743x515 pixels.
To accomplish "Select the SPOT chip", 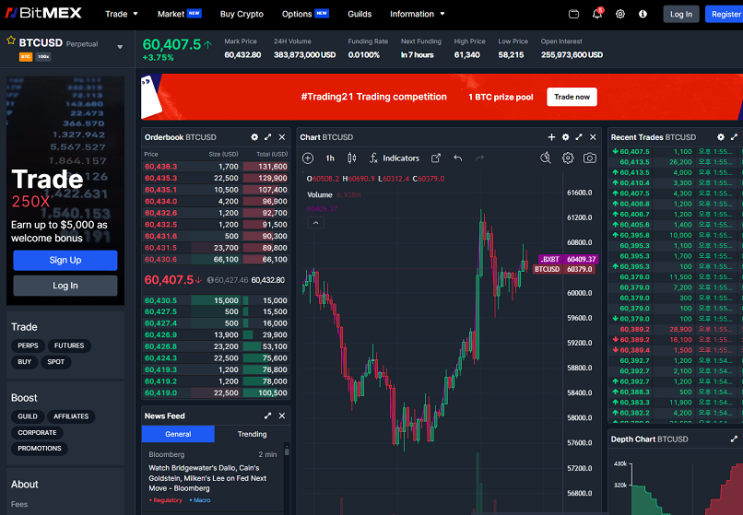I will [x=56, y=361].
